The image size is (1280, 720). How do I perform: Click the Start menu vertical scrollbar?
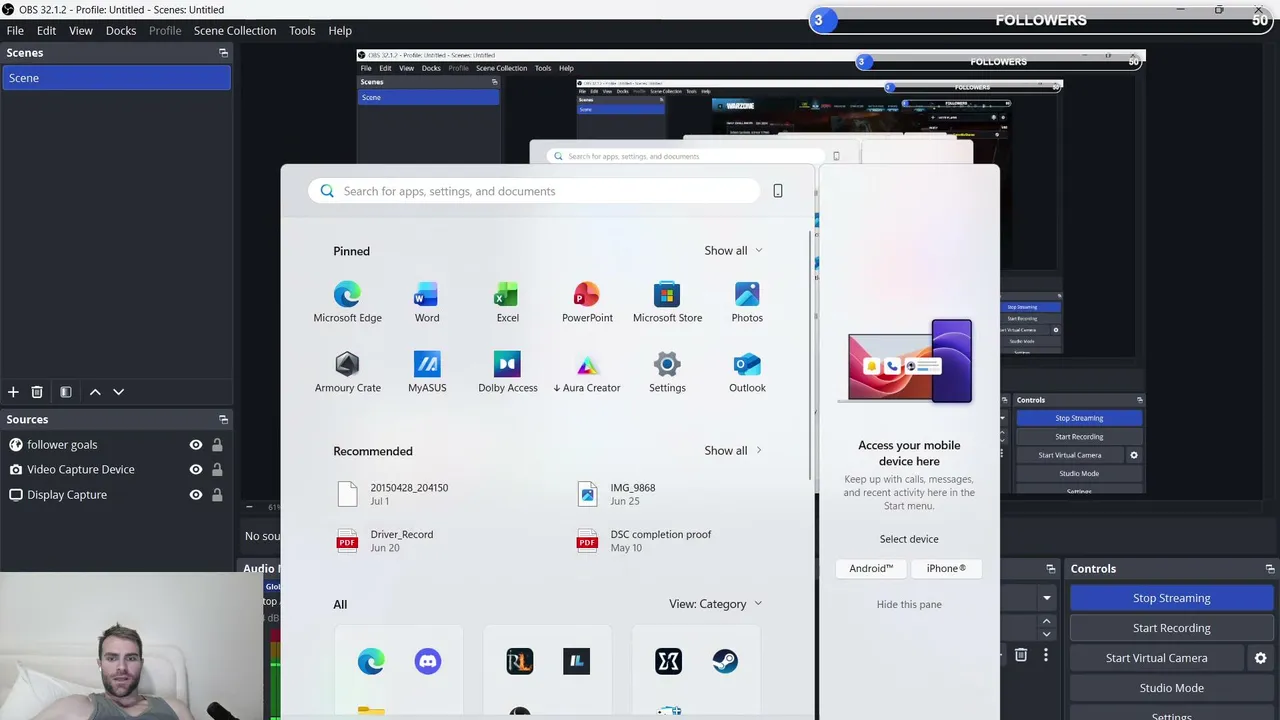pyautogui.click(x=811, y=355)
